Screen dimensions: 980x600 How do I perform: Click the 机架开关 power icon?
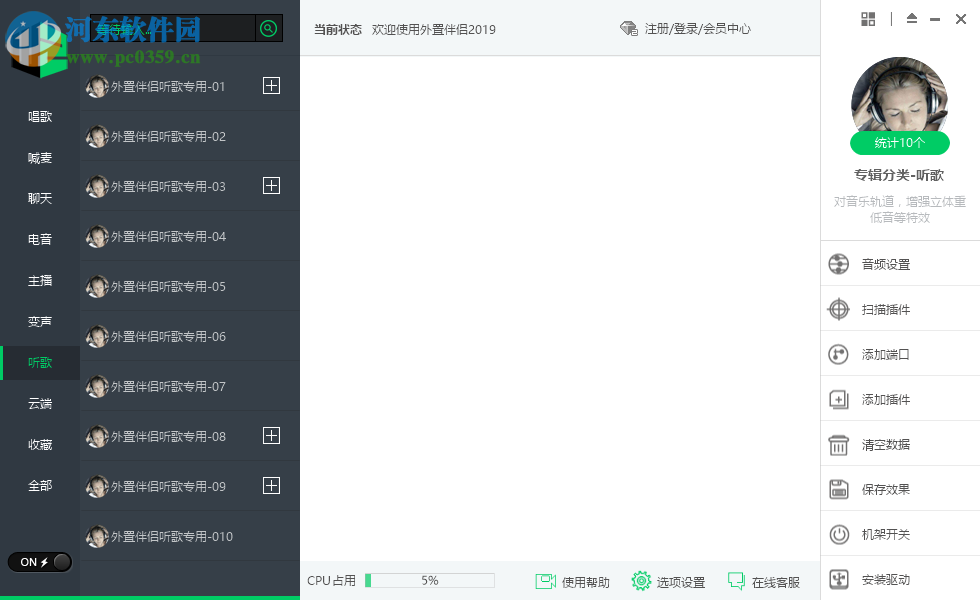pos(837,533)
